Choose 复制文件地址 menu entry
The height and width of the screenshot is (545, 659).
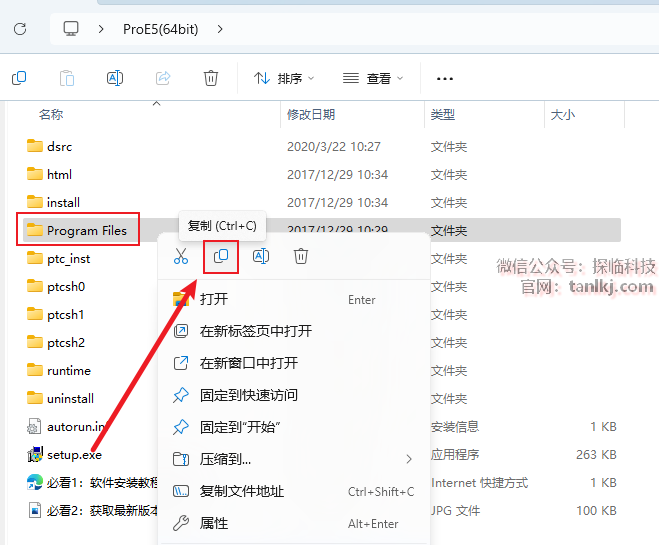(294, 491)
